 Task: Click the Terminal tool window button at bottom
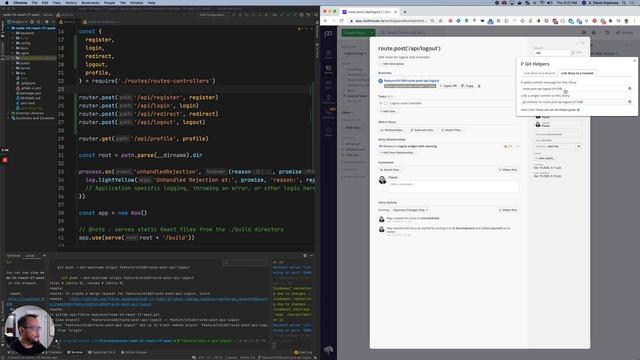75,352
